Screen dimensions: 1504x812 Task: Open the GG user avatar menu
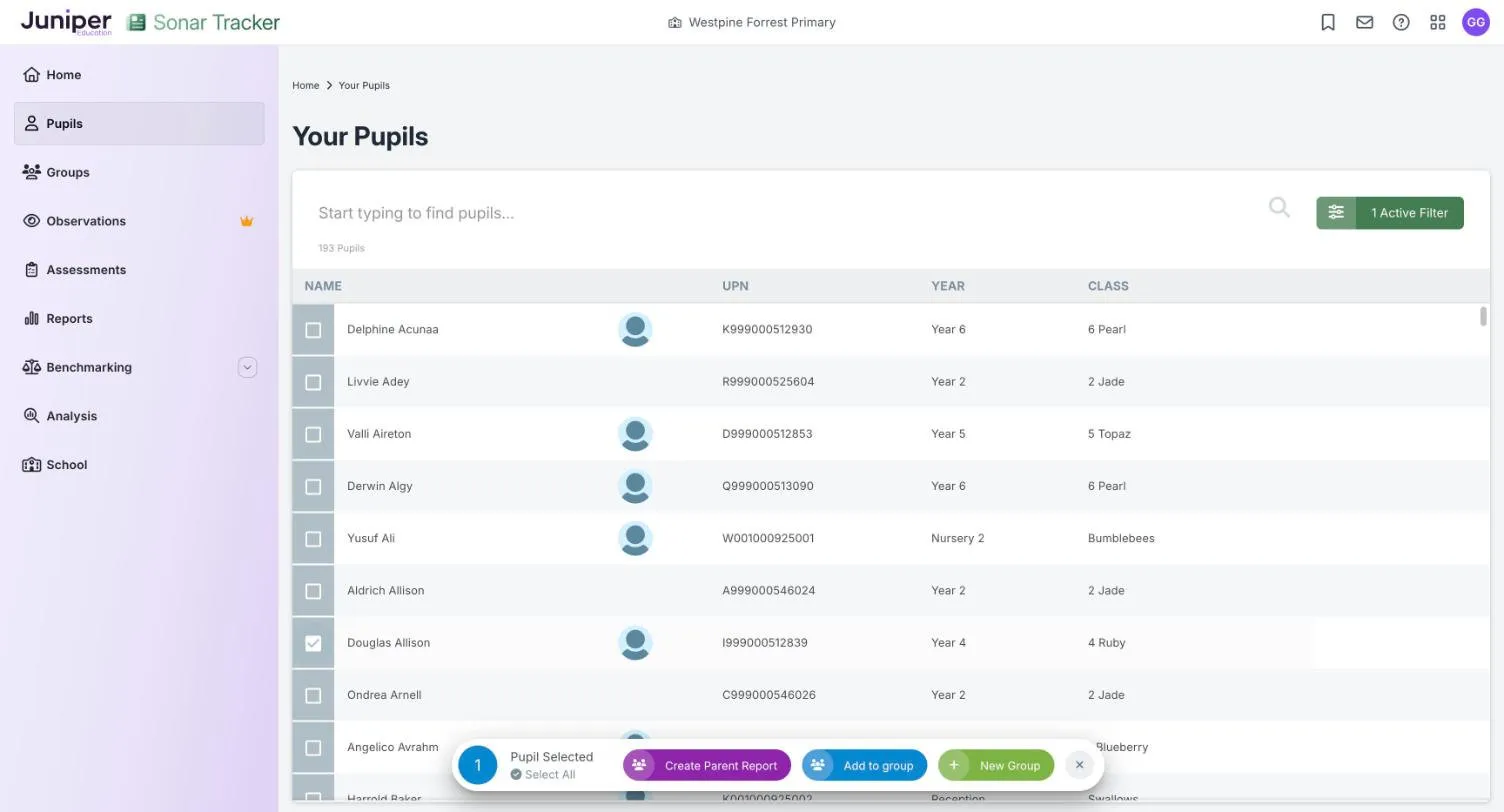[x=1476, y=22]
